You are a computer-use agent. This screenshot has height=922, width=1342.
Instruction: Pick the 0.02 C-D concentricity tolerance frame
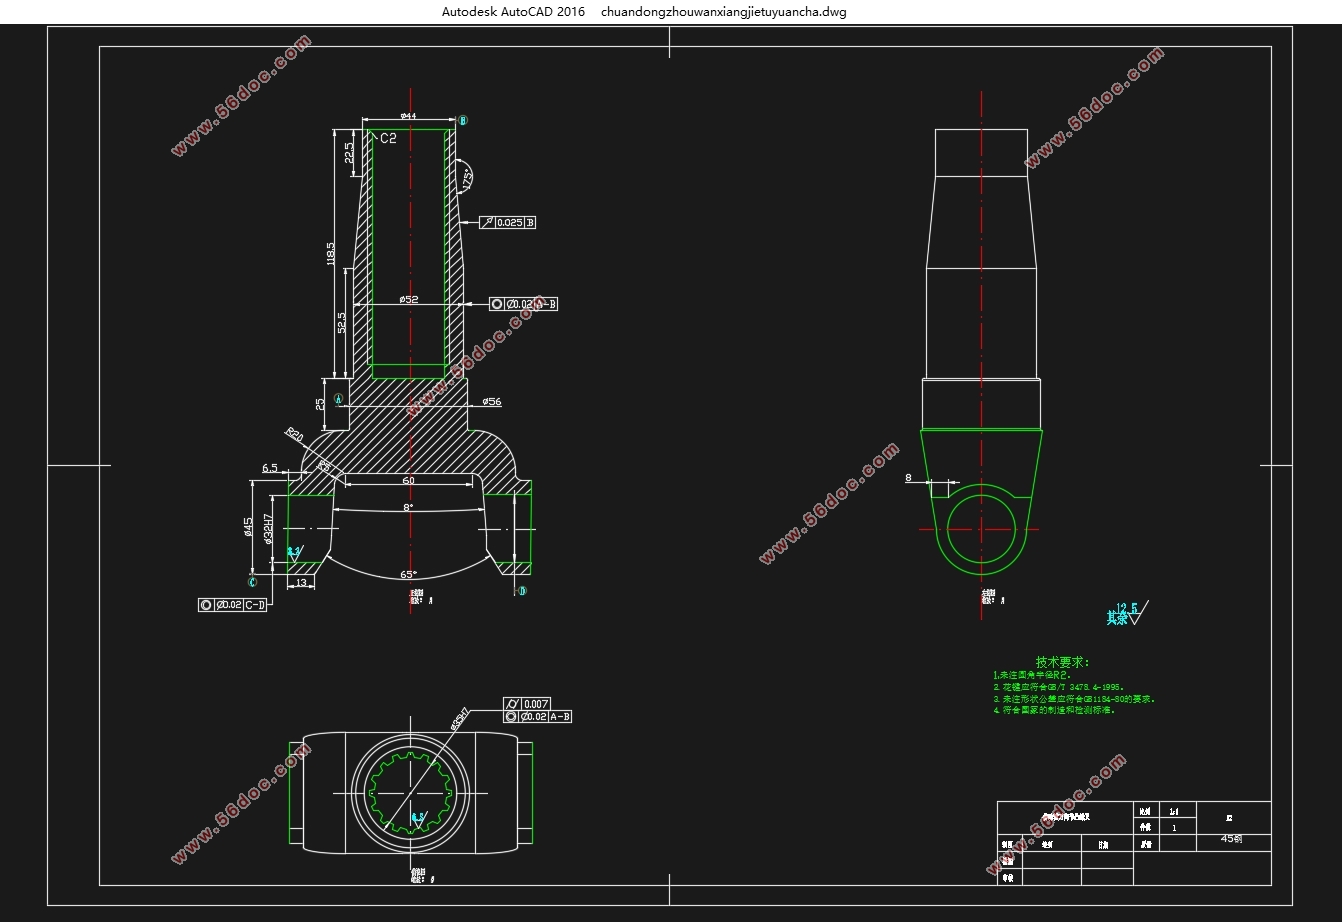coord(233,605)
